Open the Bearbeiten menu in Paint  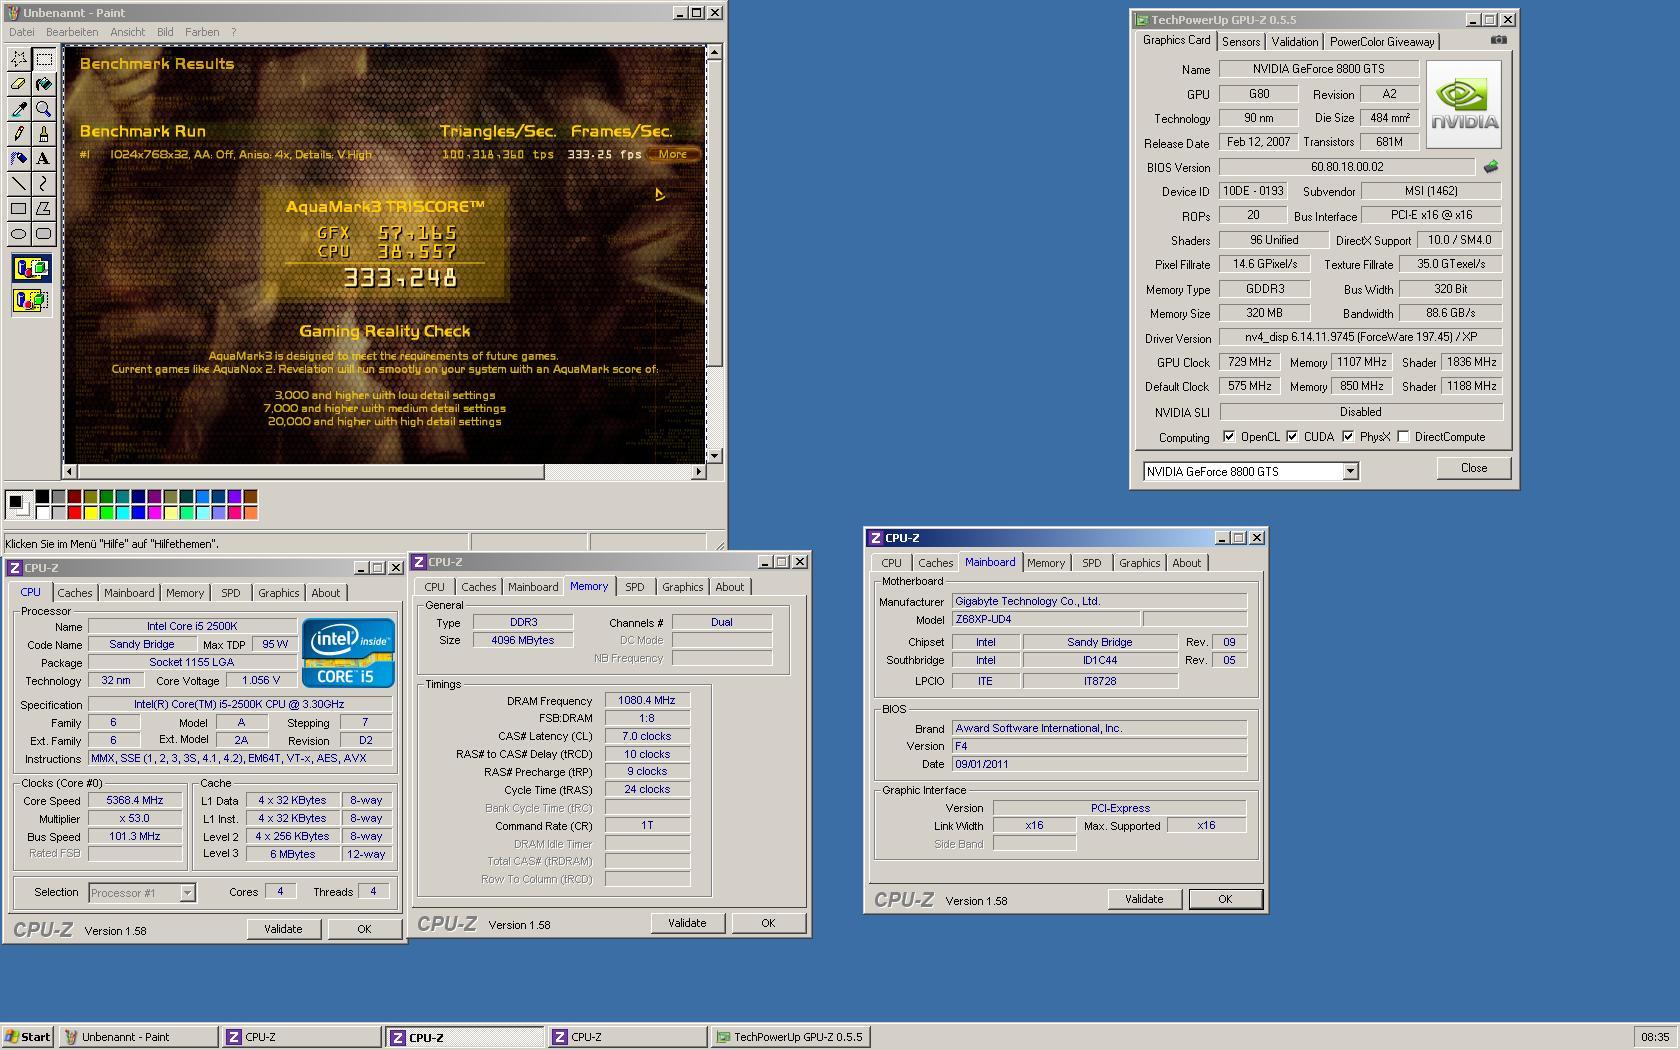[x=72, y=32]
